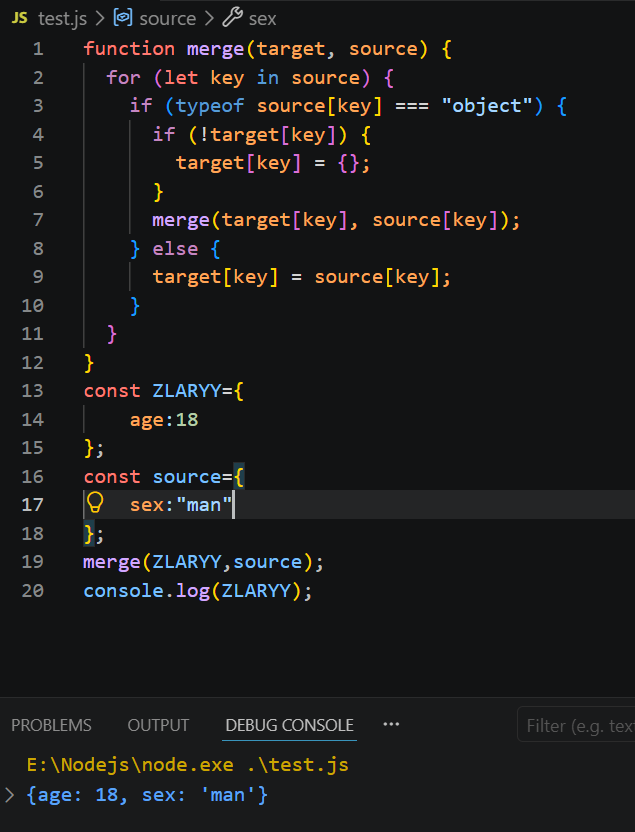Click the logged {age: 18, sex: 'man'} output
Screen dimensions: 635x832
click(147, 795)
